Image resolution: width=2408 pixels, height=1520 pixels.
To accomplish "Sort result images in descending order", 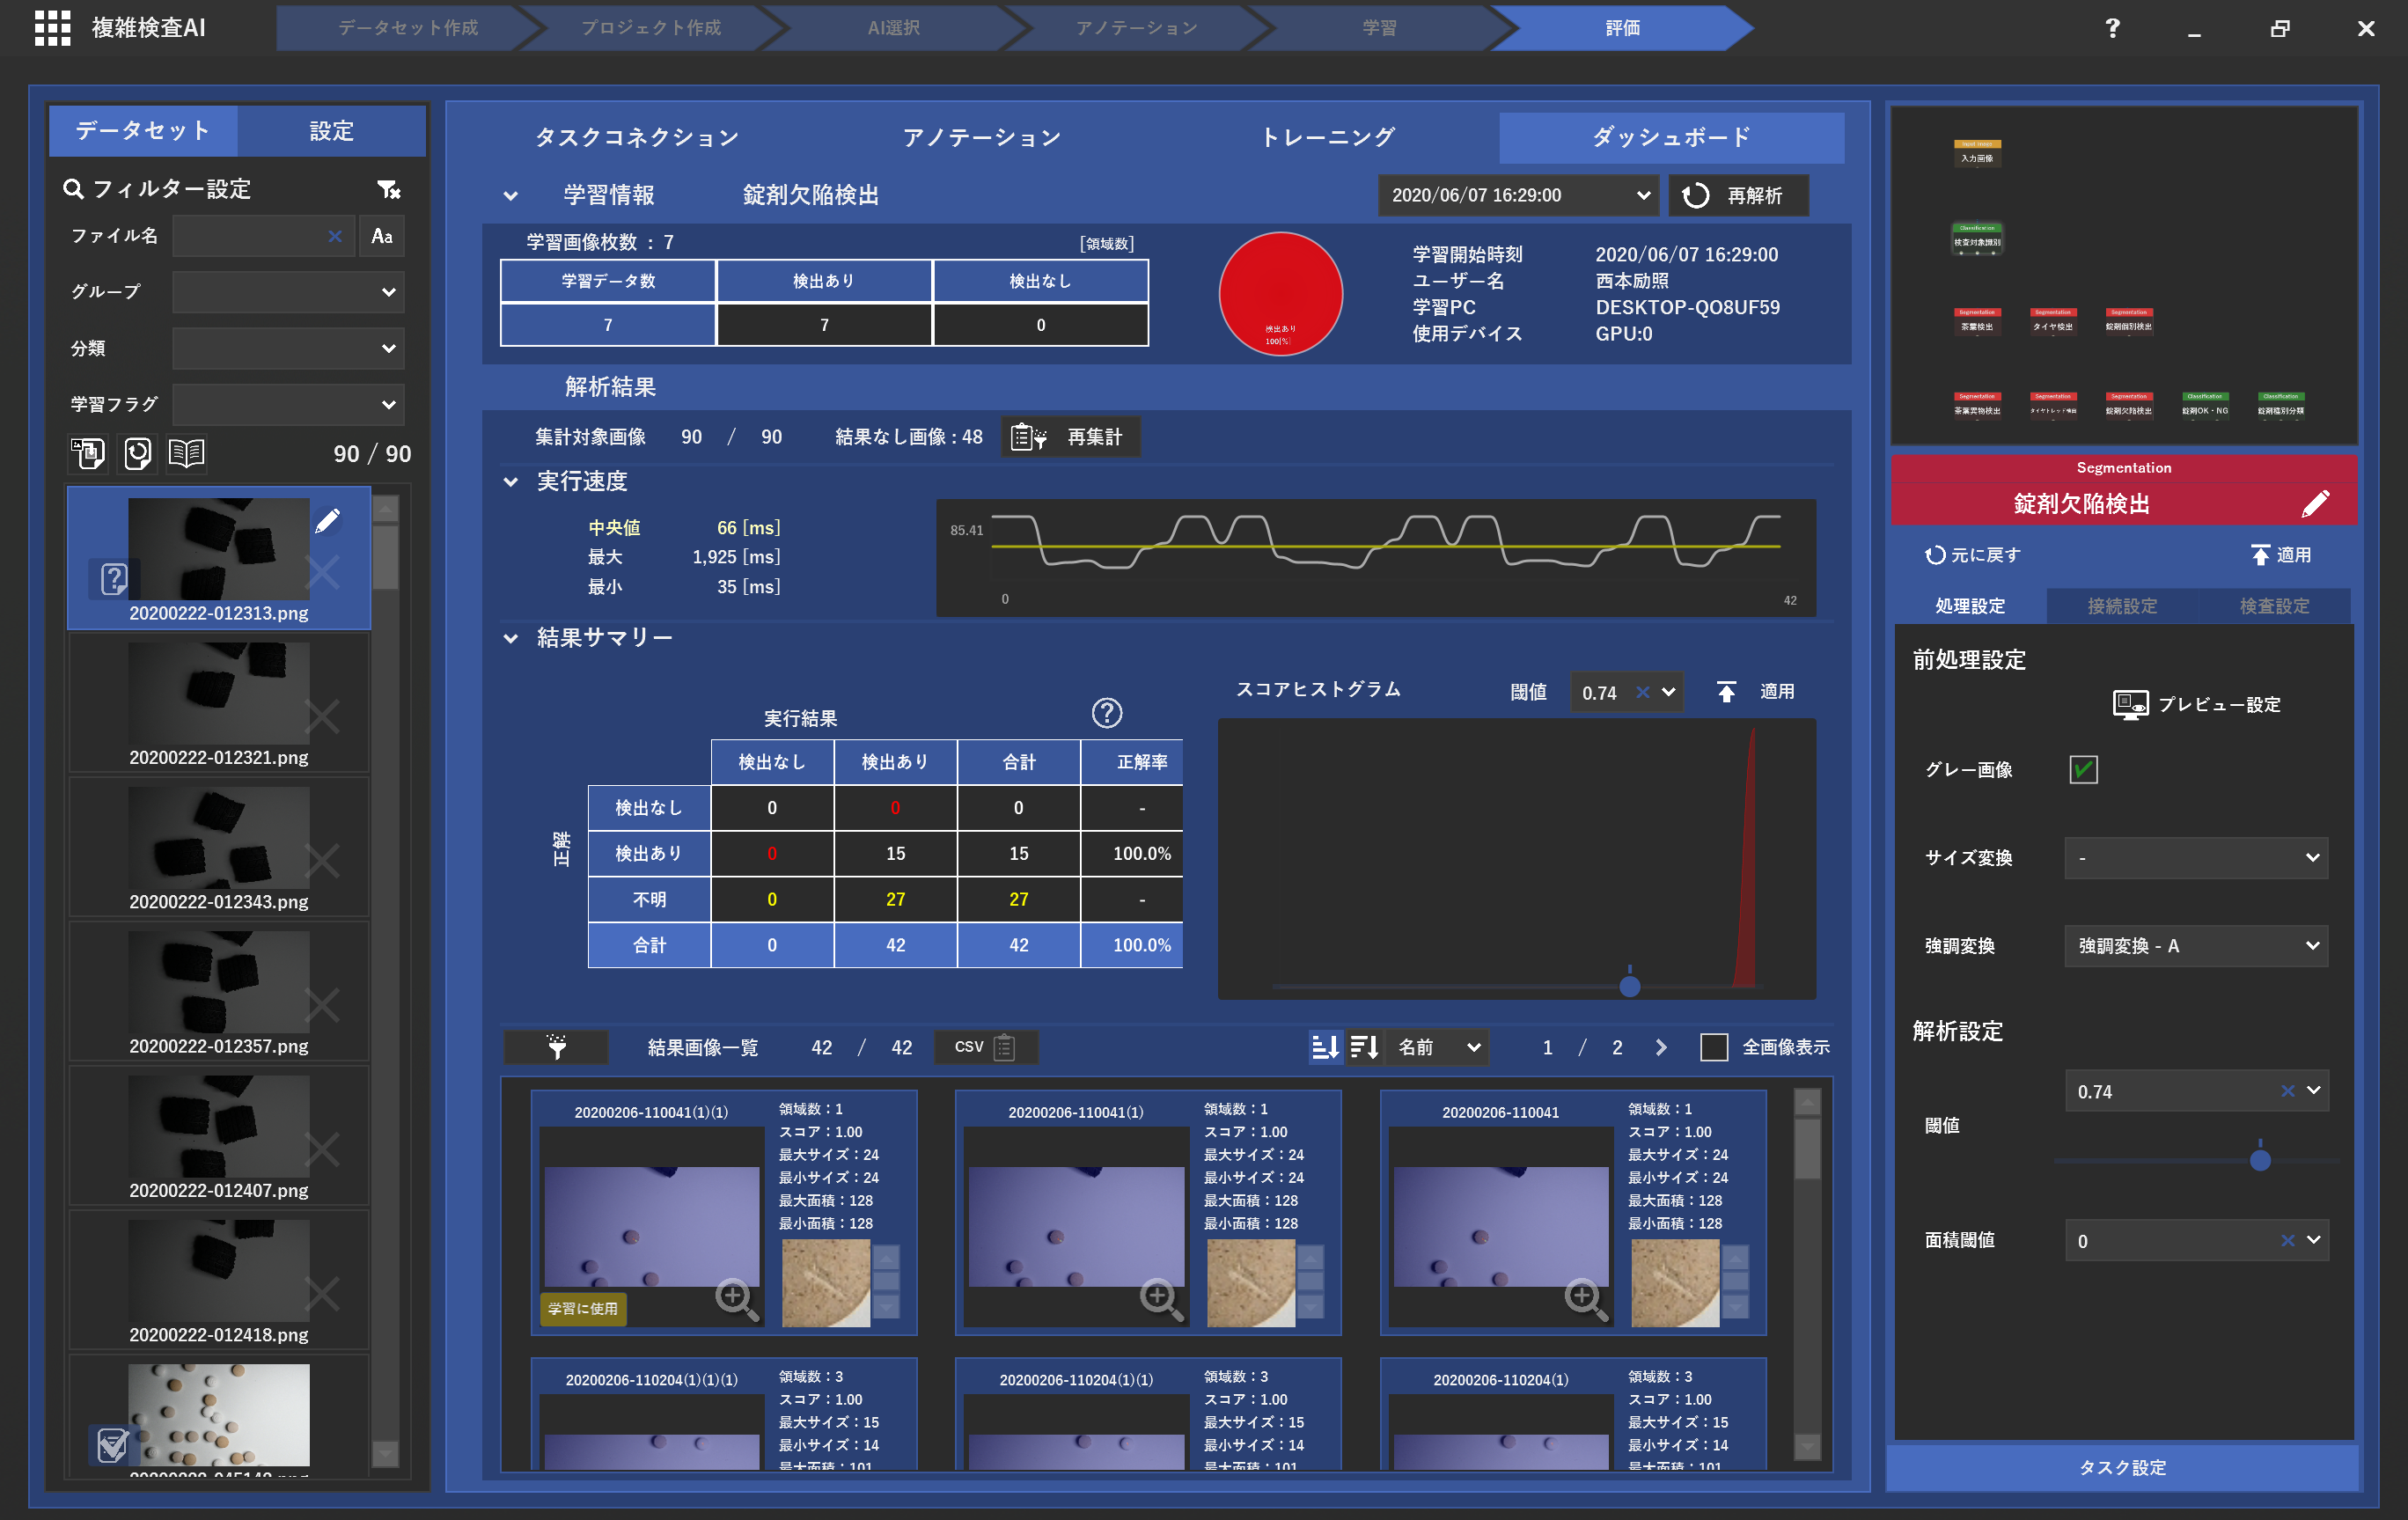I will 1365,1047.
